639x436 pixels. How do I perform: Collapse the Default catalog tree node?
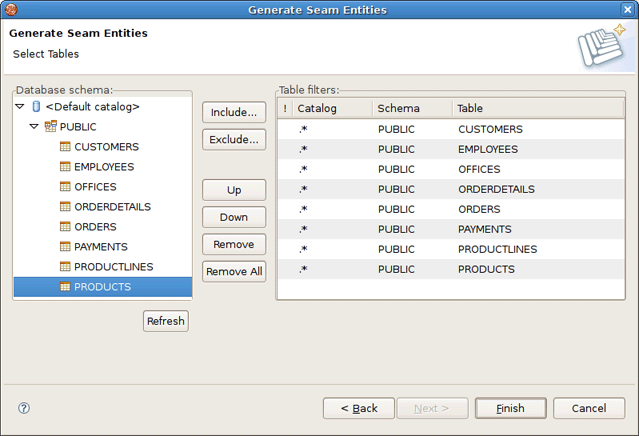click(x=20, y=107)
